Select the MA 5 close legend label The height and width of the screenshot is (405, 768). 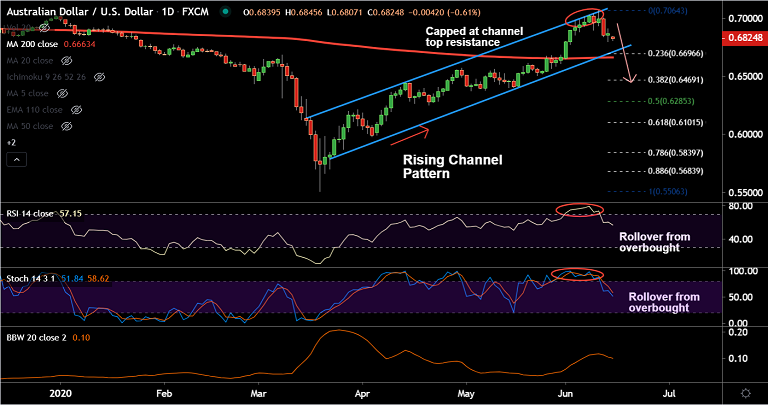click(x=27, y=93)
